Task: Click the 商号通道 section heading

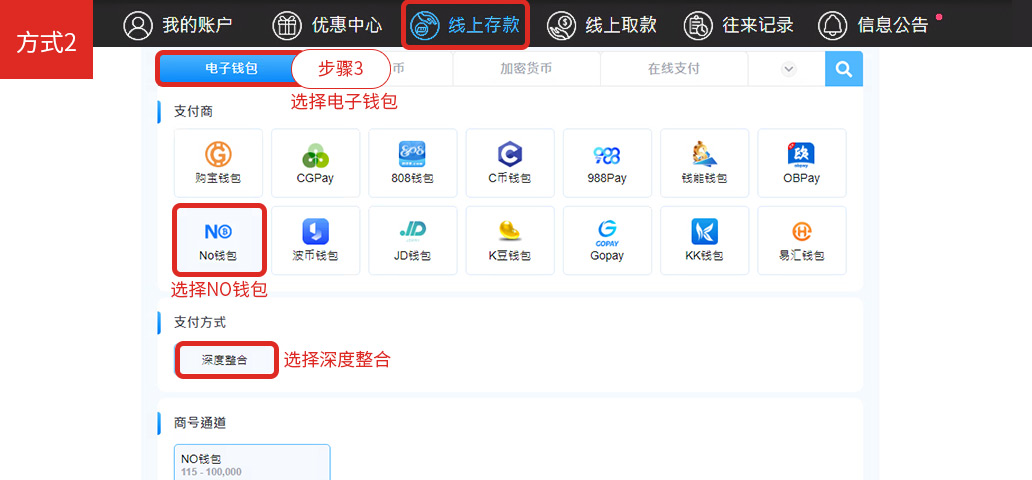Action: [199, 423]
